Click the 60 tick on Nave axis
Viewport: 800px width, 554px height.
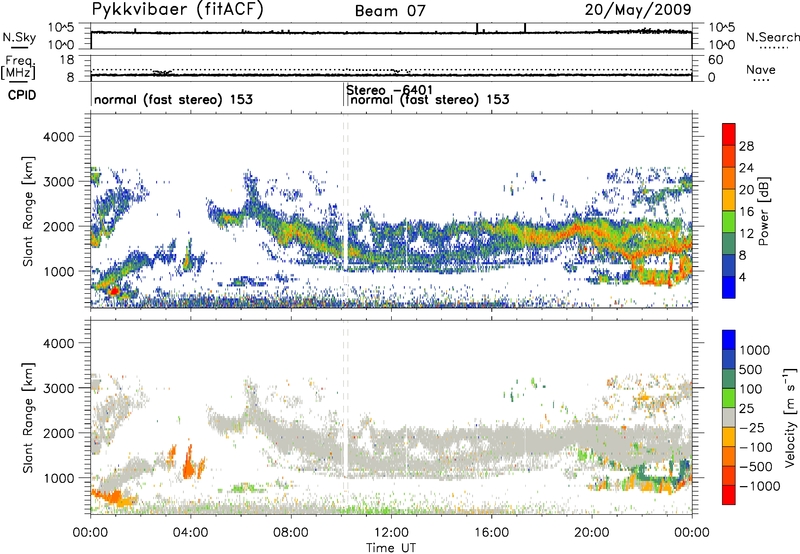[715, 60]
